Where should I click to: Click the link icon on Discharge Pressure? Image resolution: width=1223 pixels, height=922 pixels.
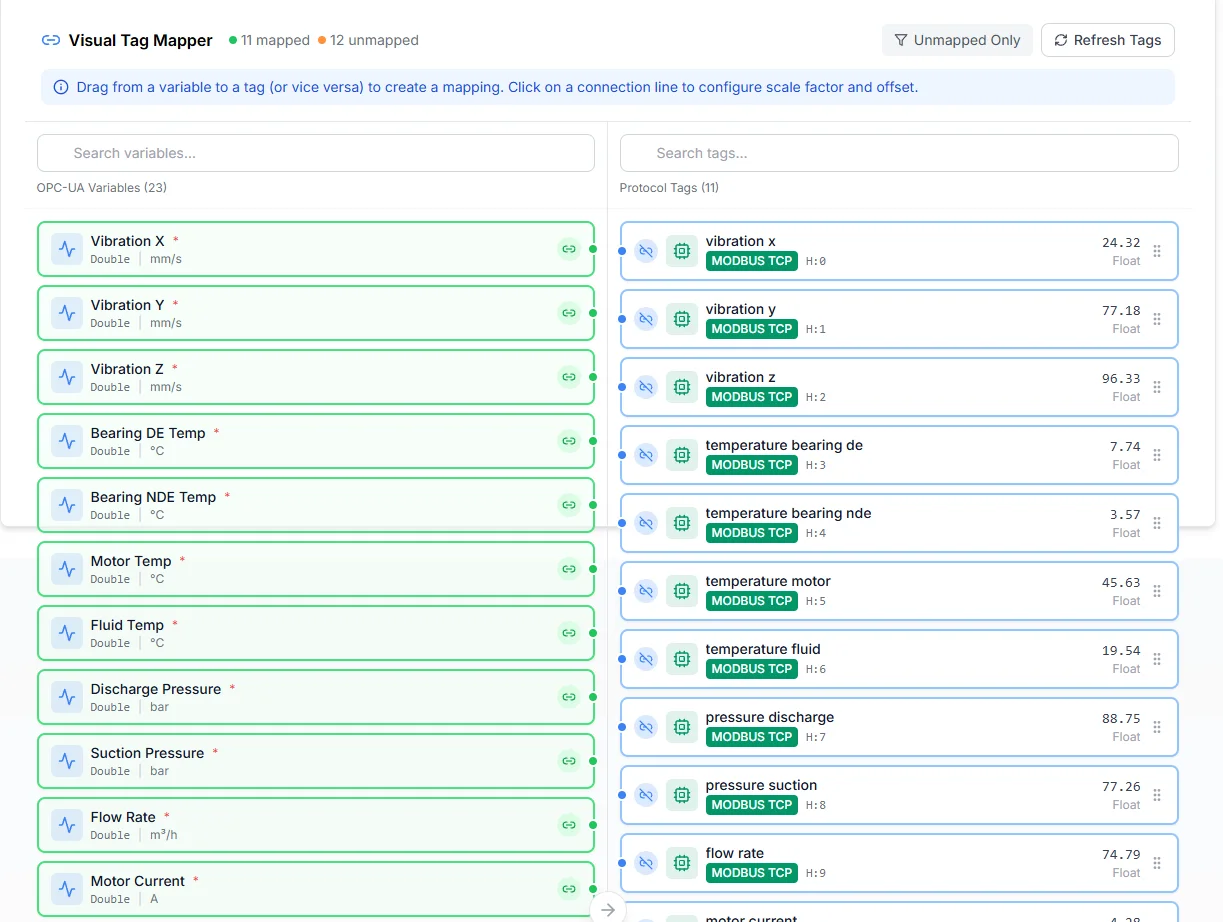(569, 697)
